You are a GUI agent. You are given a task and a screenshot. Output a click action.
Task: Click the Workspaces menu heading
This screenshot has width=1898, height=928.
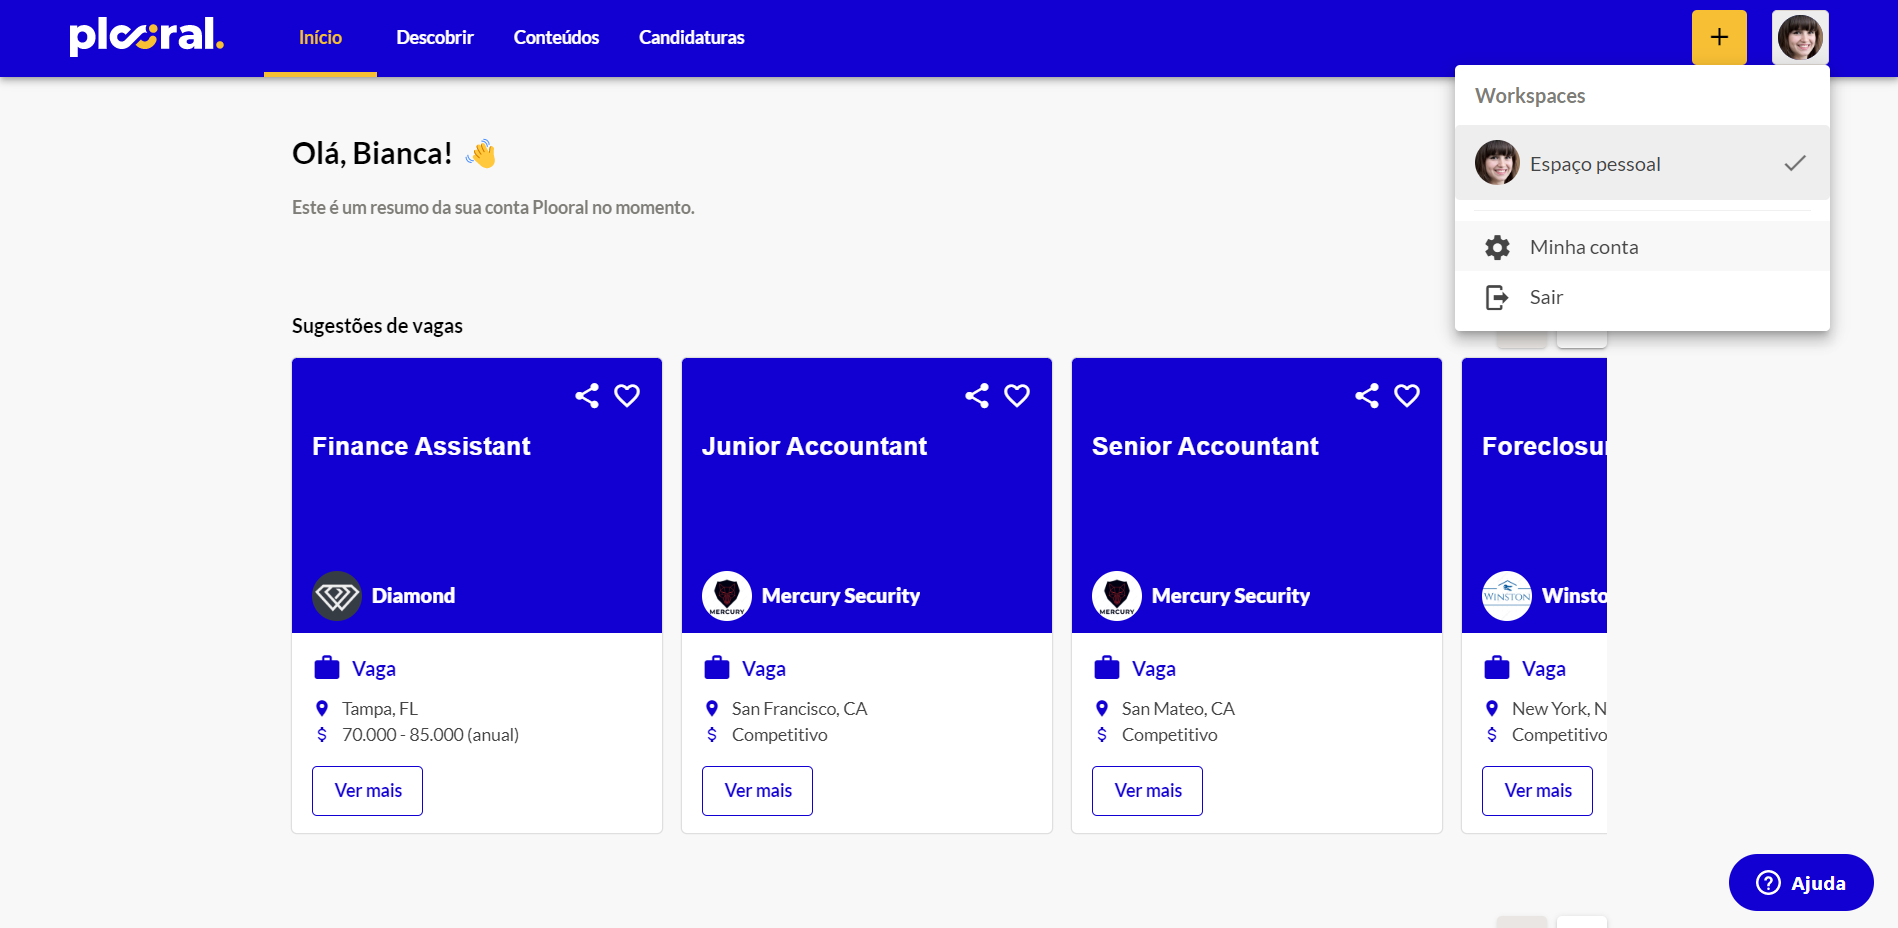[x=1530, y=96]
